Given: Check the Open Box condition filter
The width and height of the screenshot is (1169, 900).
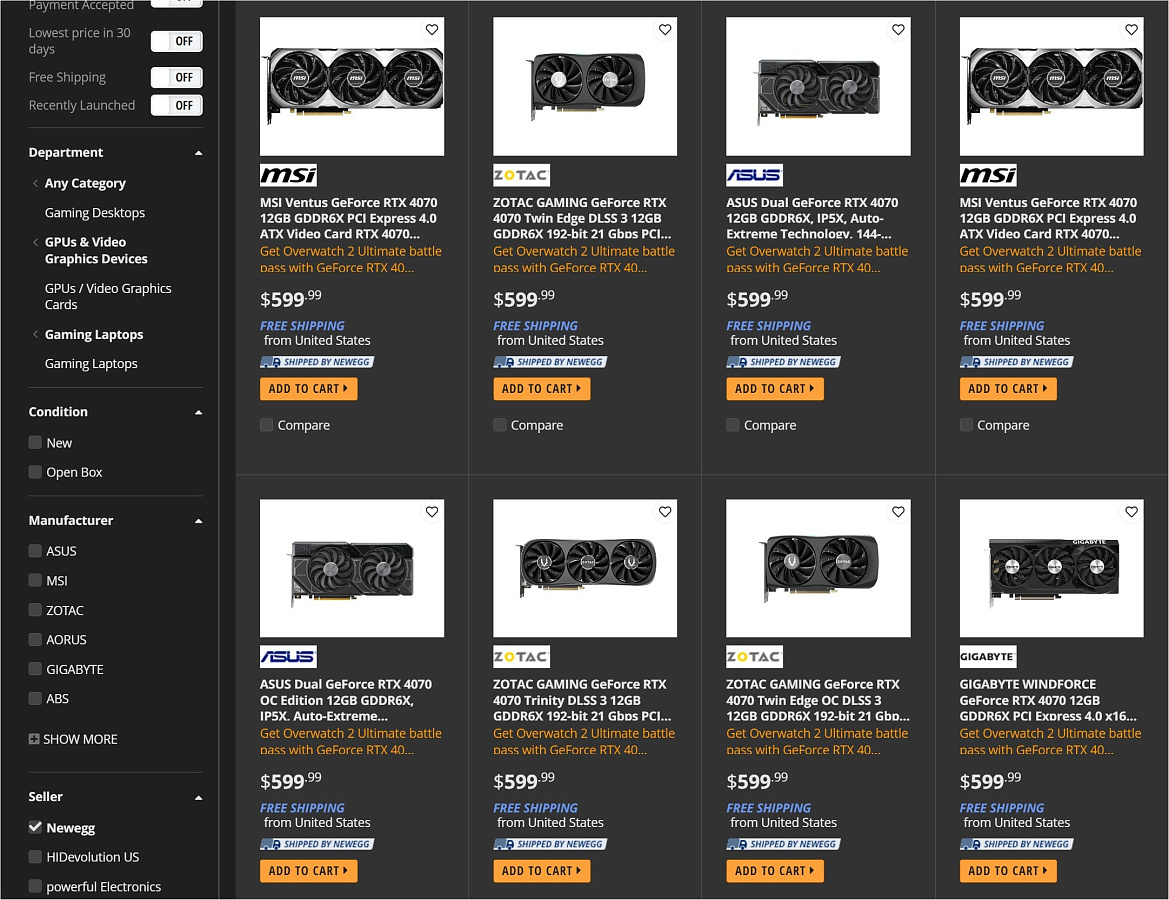Looking at the screenshot, I should [35, 471].
